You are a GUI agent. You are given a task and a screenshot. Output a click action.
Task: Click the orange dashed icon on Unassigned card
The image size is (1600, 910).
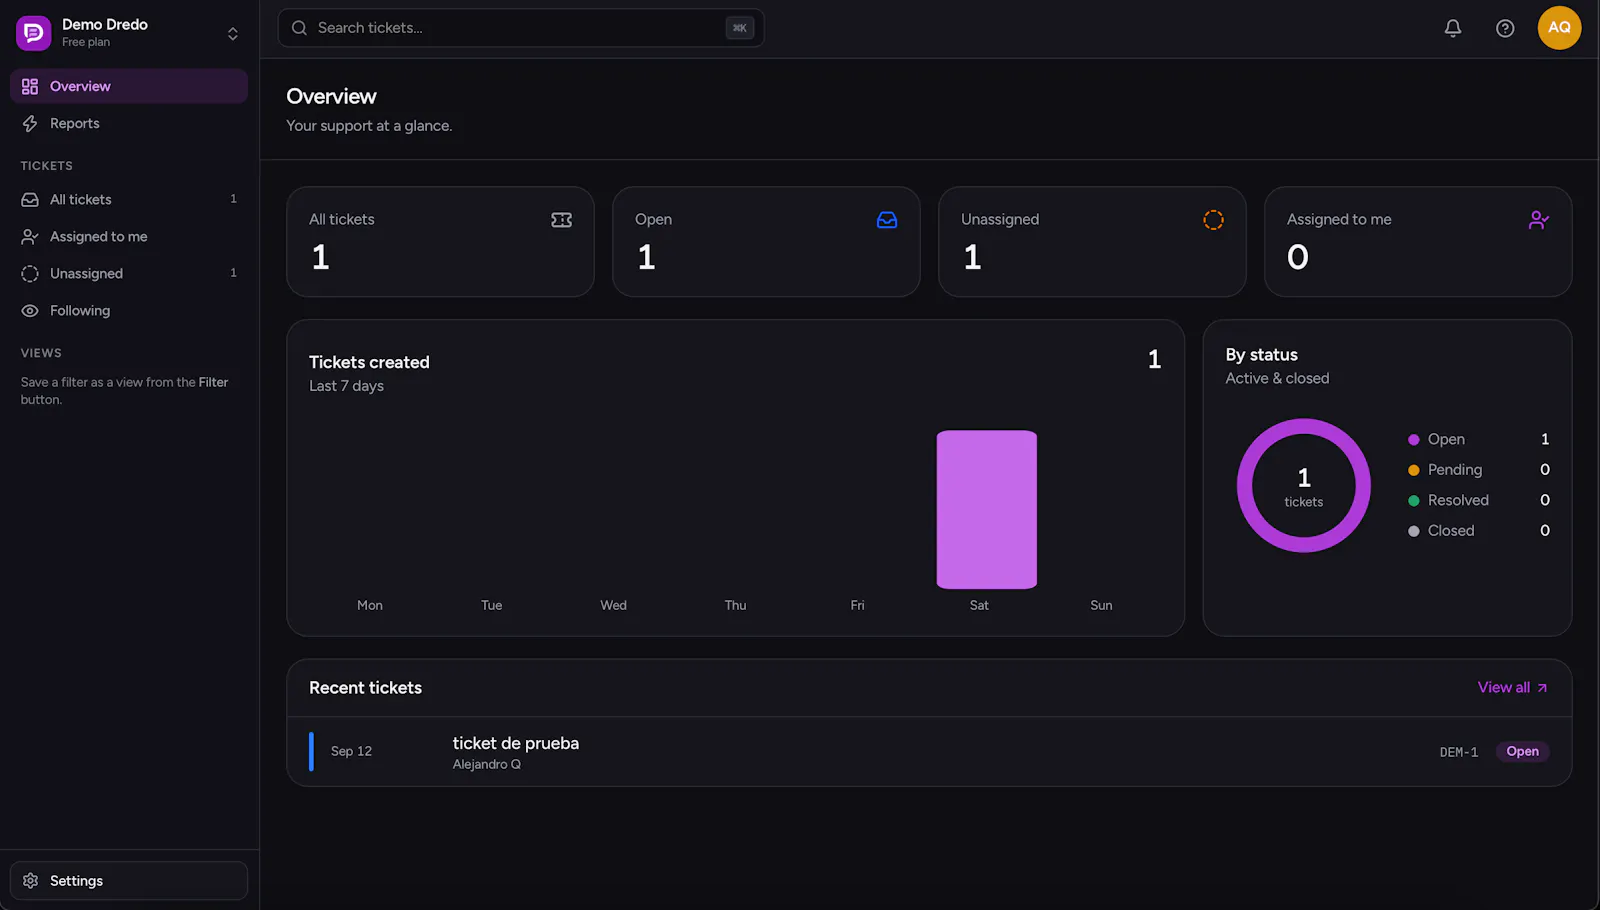(1213, 220)
